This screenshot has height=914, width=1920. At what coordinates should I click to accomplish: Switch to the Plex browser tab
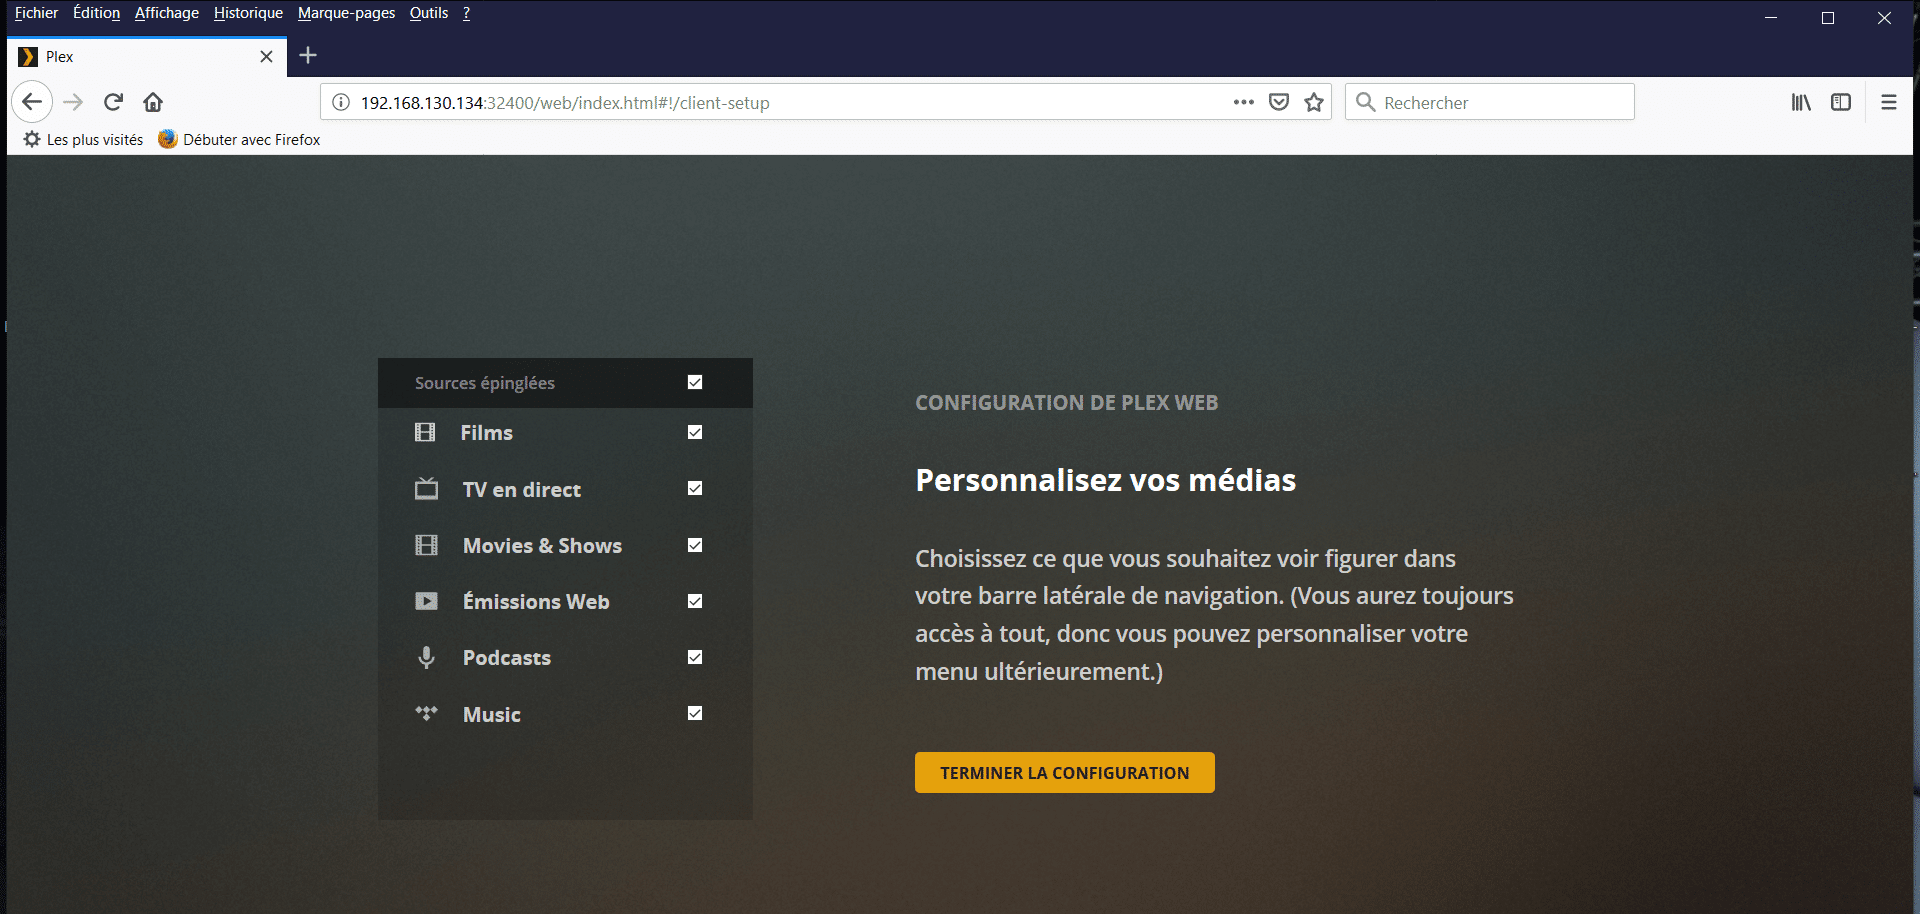click(130, 56)
